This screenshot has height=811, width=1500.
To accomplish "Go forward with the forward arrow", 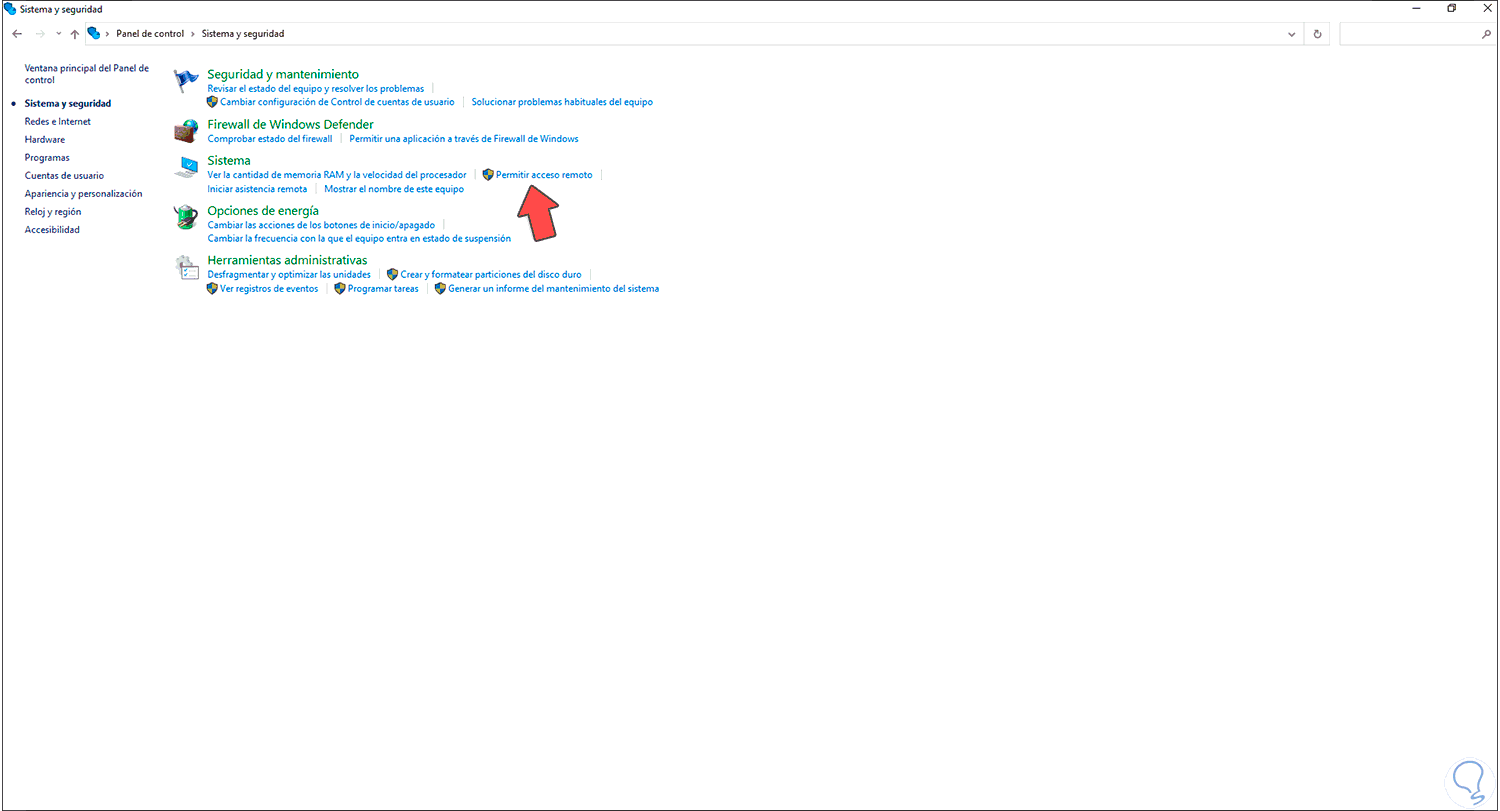I will [x=41, y=34].
